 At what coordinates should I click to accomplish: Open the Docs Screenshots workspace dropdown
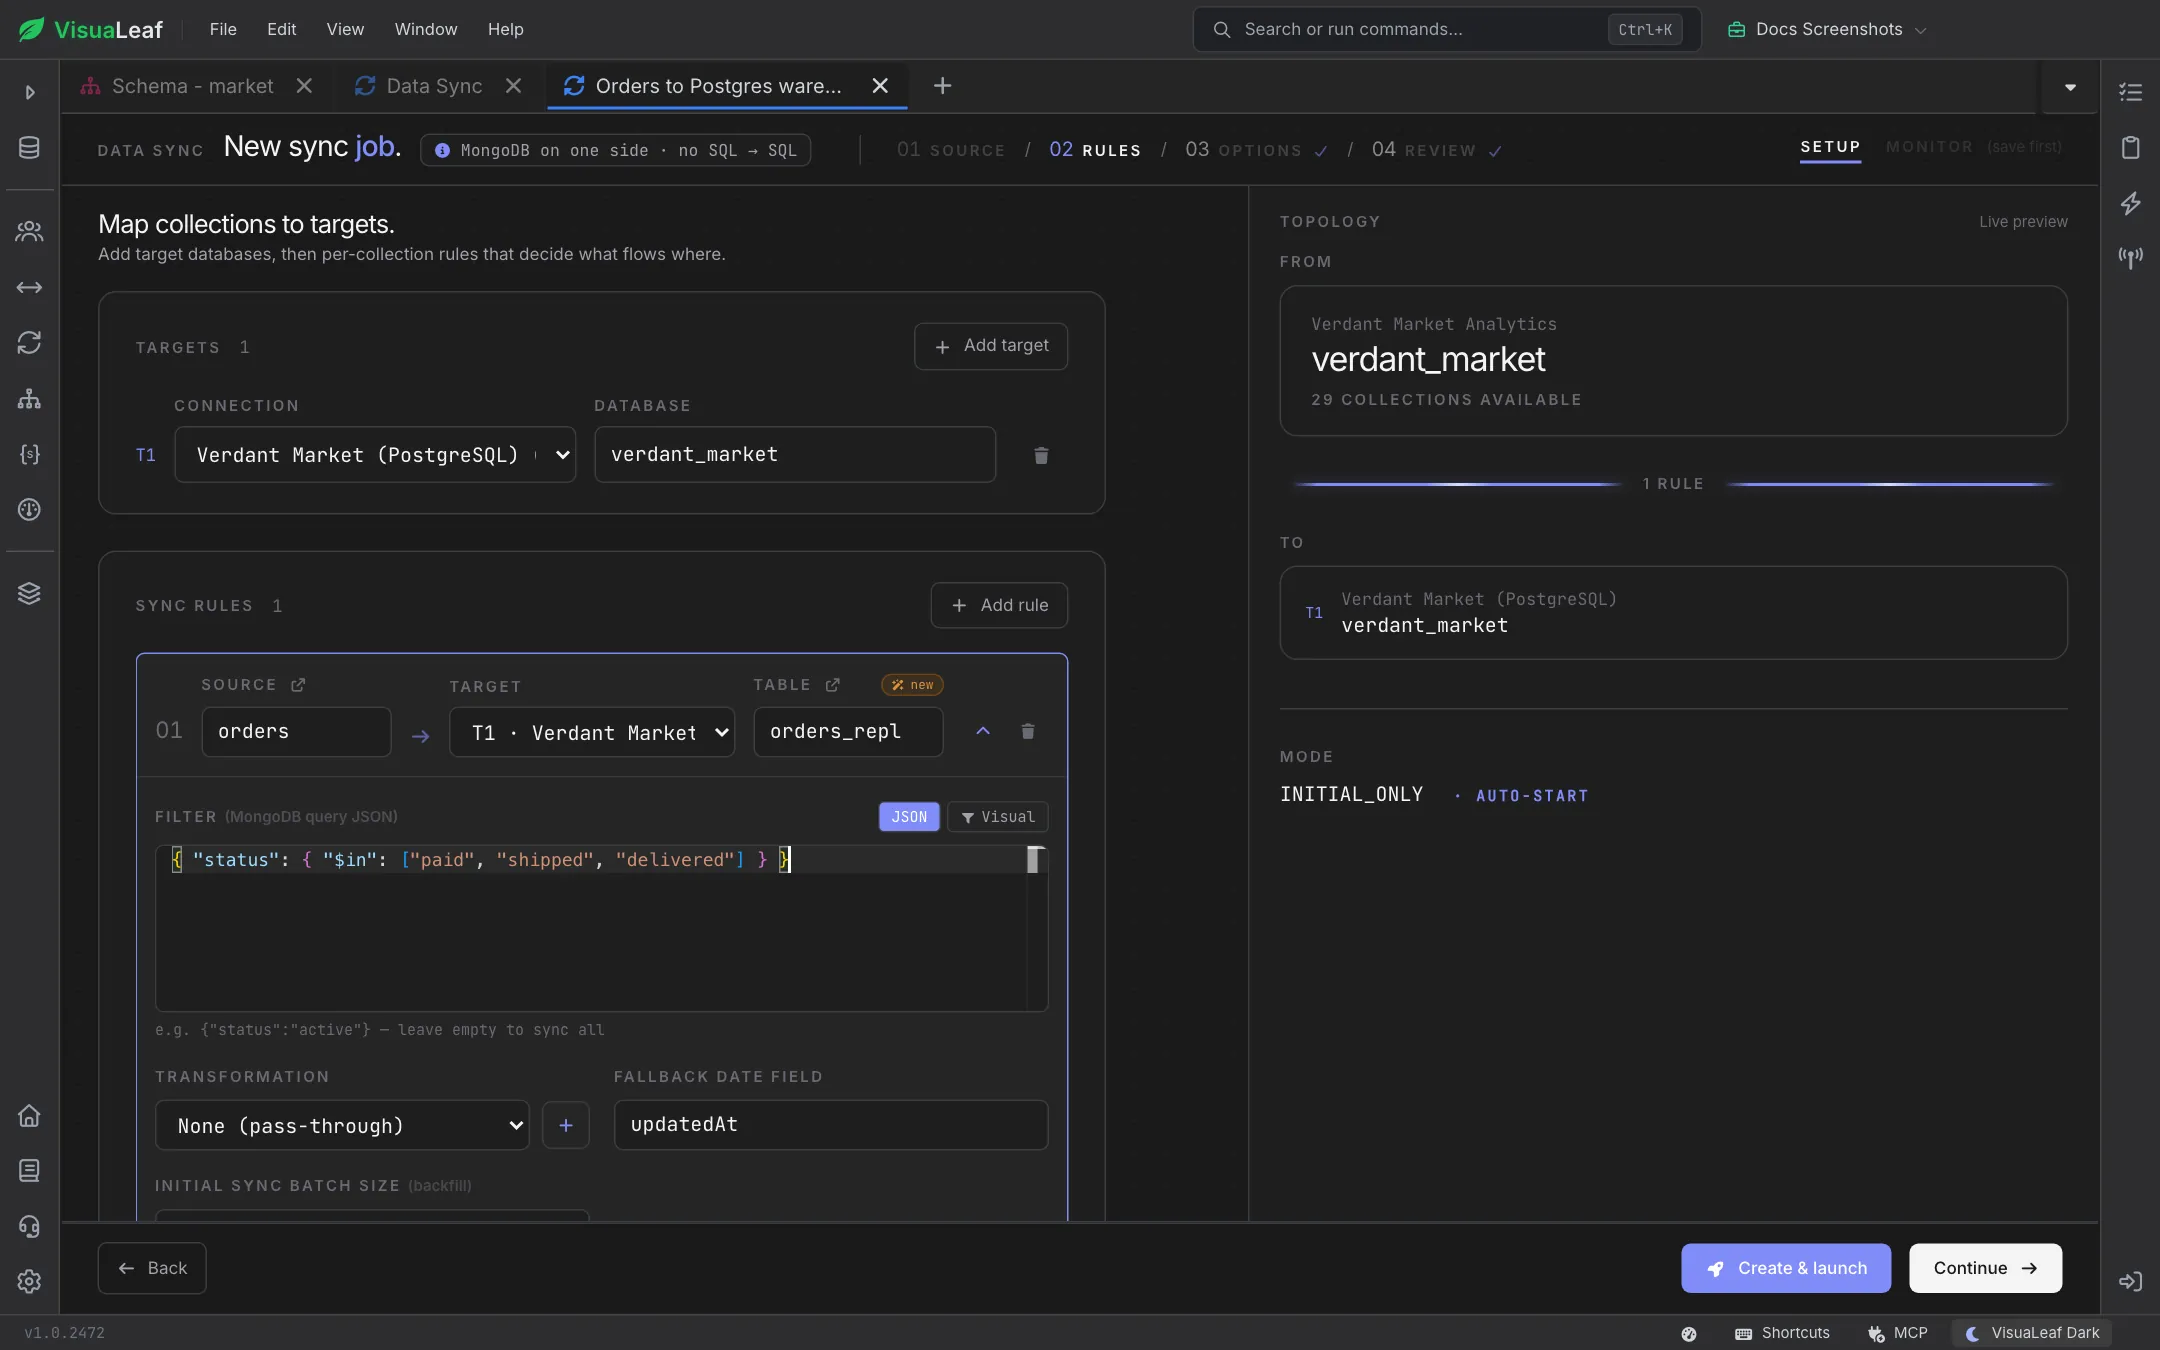tap(1828, 30)
